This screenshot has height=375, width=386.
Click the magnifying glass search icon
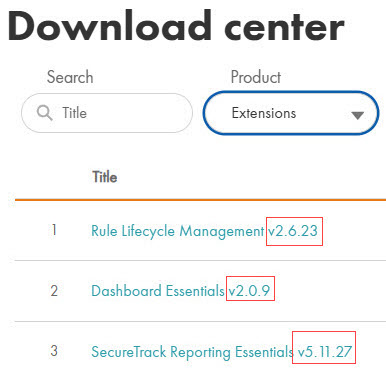point(45,113)
